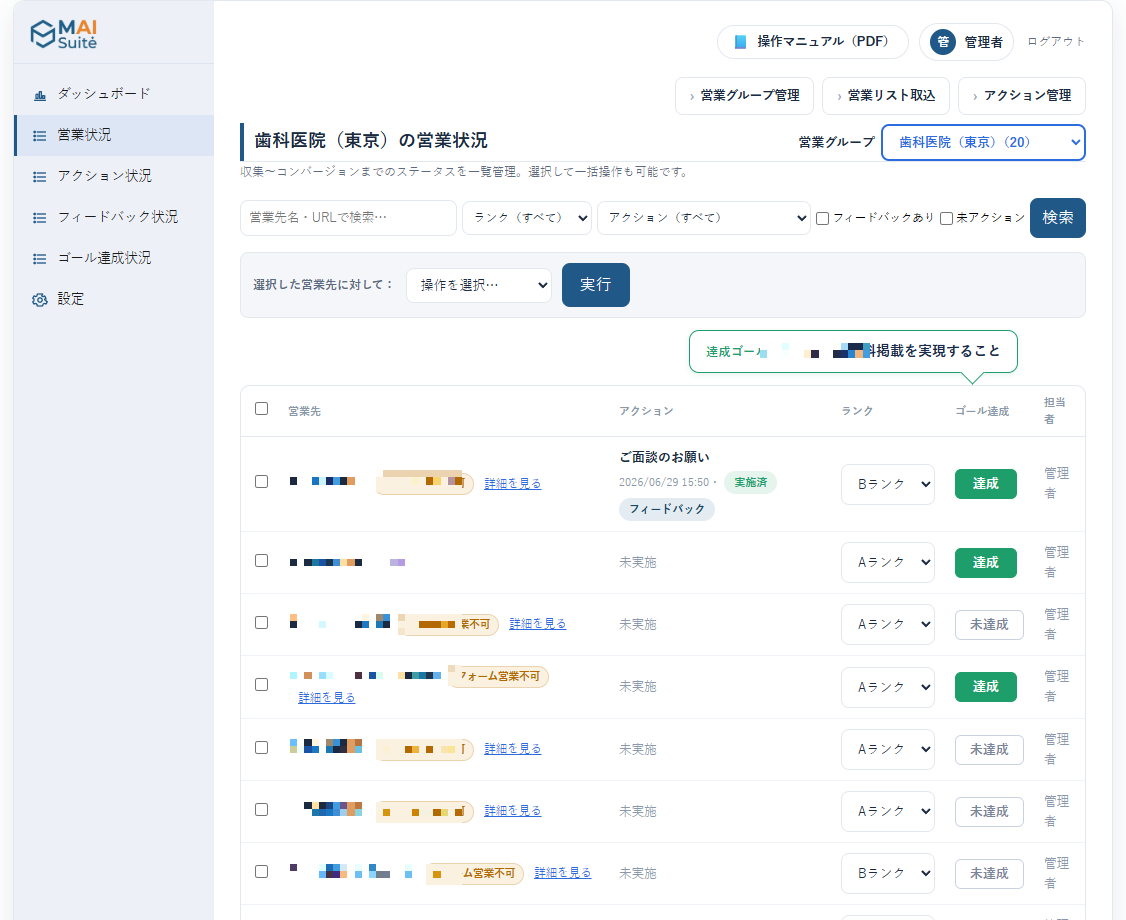Screen dimensions: 1126x920
Task: Click the ログアウト link
Action: (x=1055, y=42)
